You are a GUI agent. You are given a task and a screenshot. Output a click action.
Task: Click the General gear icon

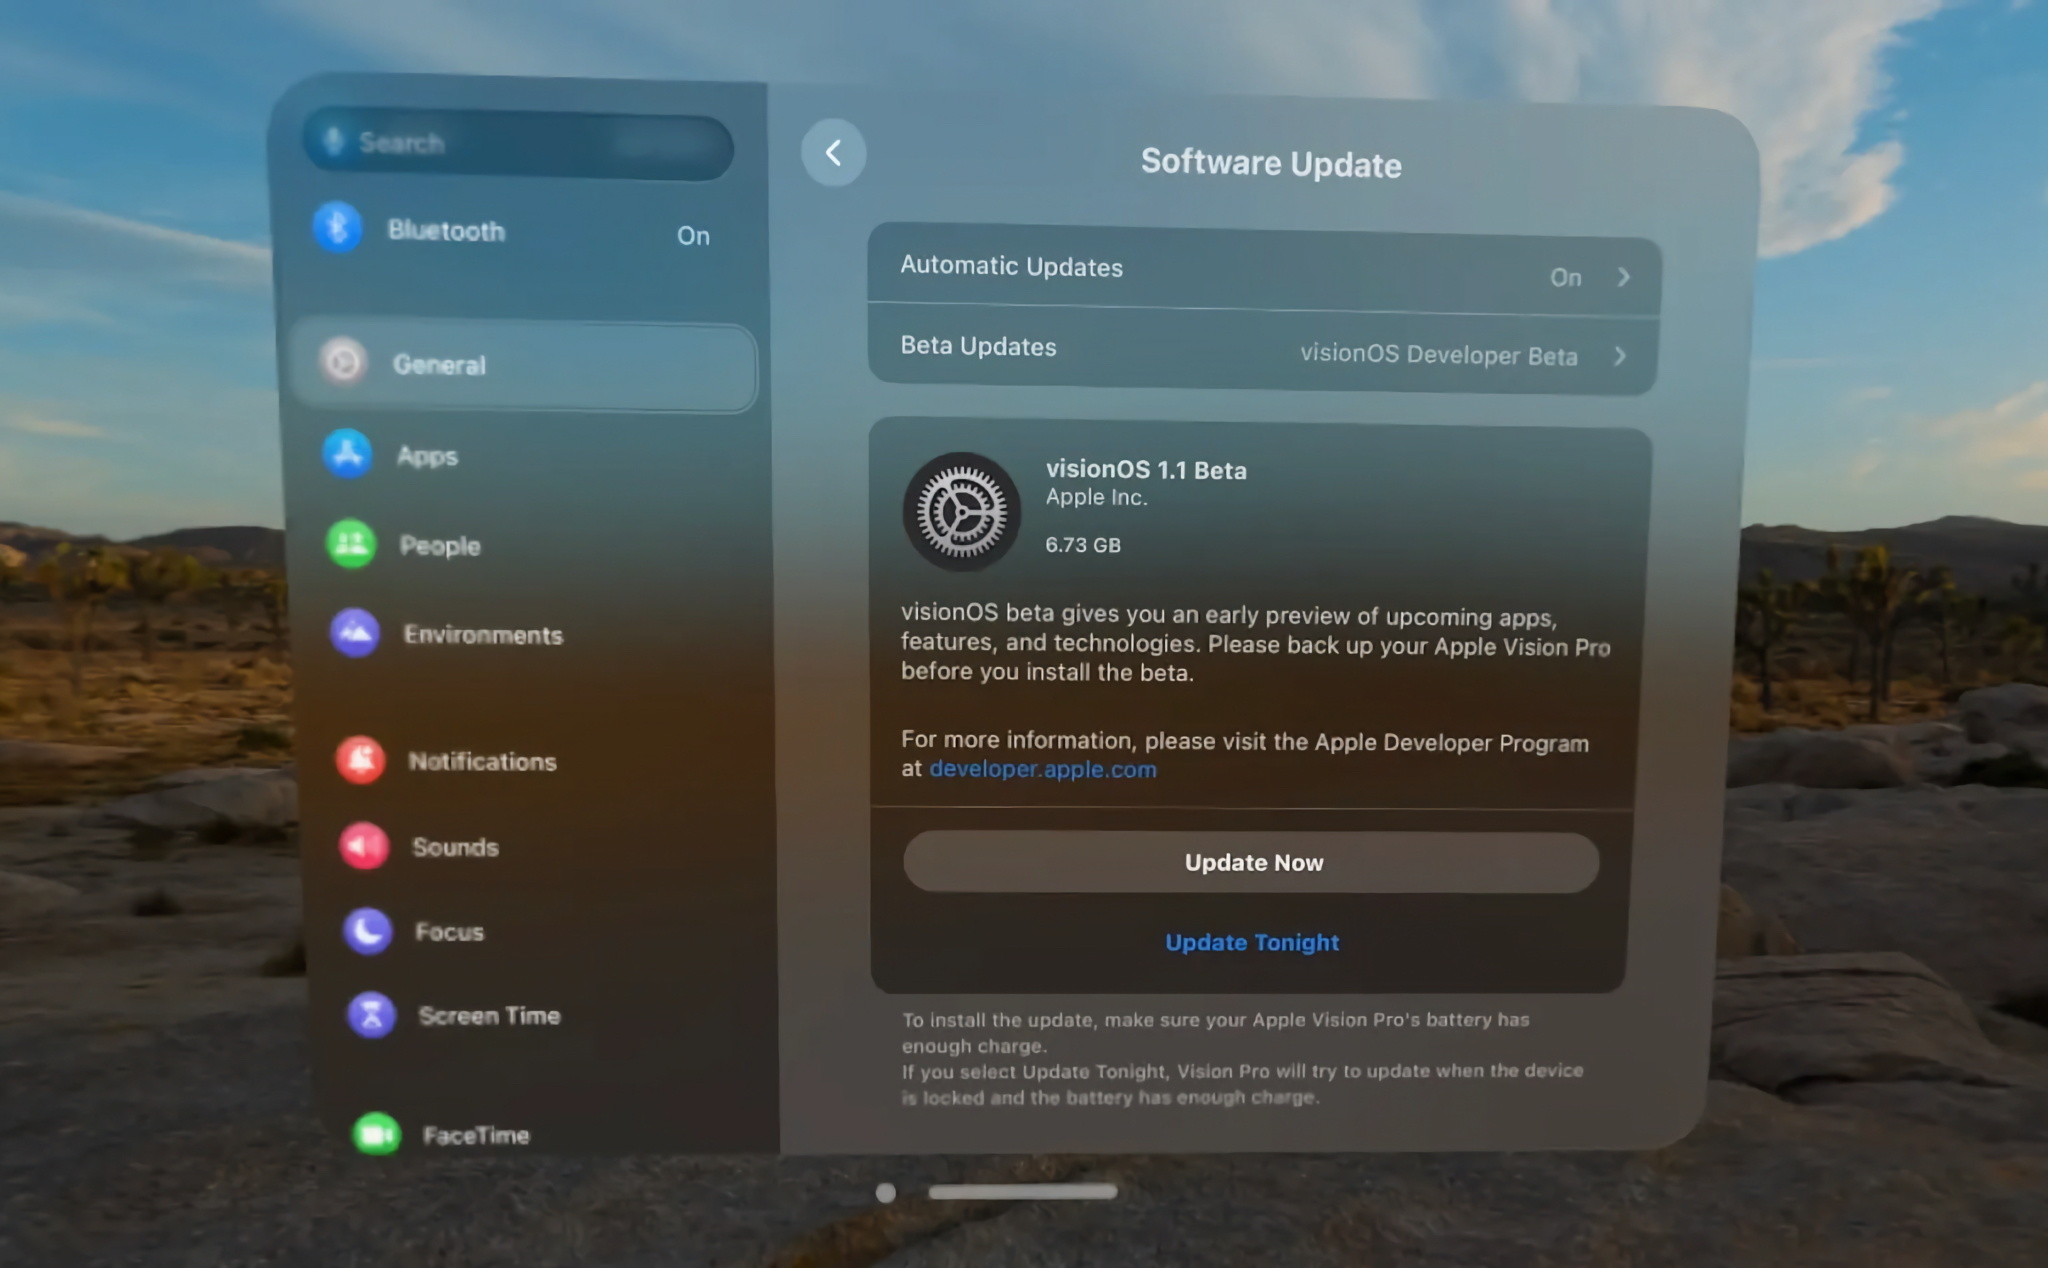click(x=343, y=362)
